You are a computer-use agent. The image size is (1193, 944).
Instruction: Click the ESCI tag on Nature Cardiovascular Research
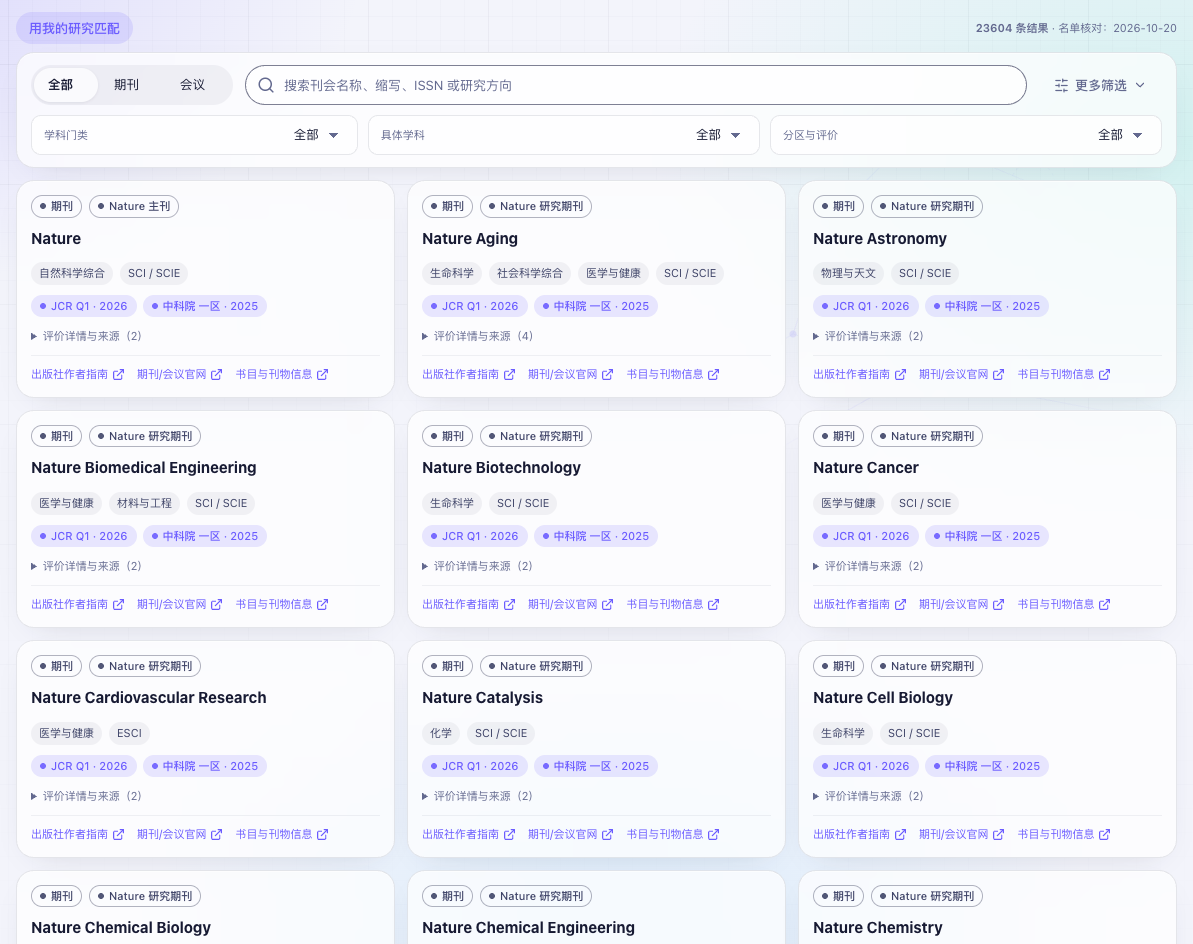129,733
